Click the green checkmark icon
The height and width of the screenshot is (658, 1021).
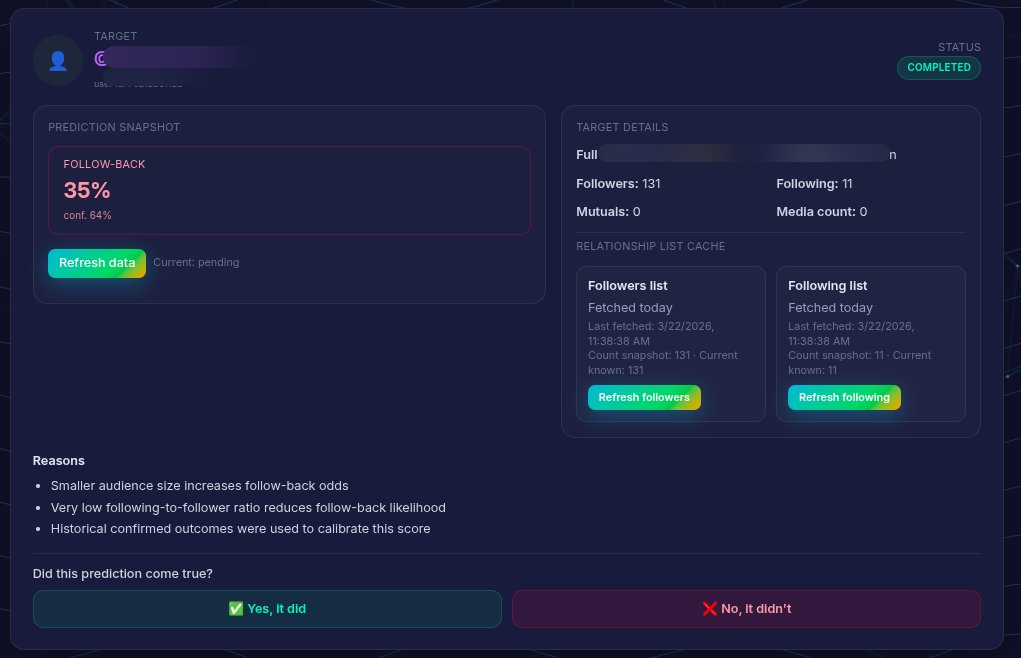click(236, 609)
